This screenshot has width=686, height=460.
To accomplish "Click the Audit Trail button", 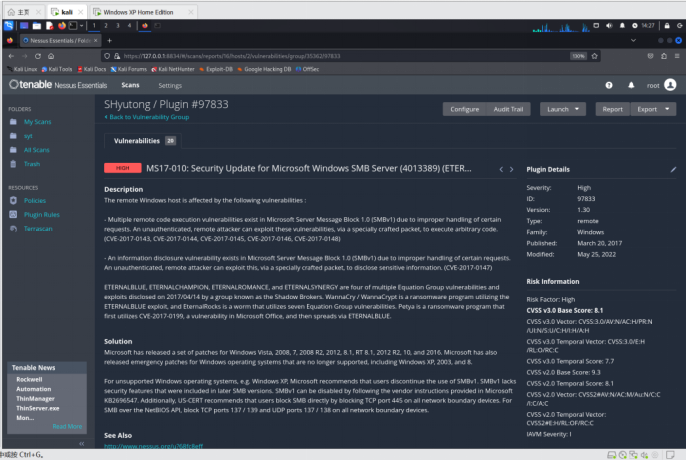I will click(508, 109).
